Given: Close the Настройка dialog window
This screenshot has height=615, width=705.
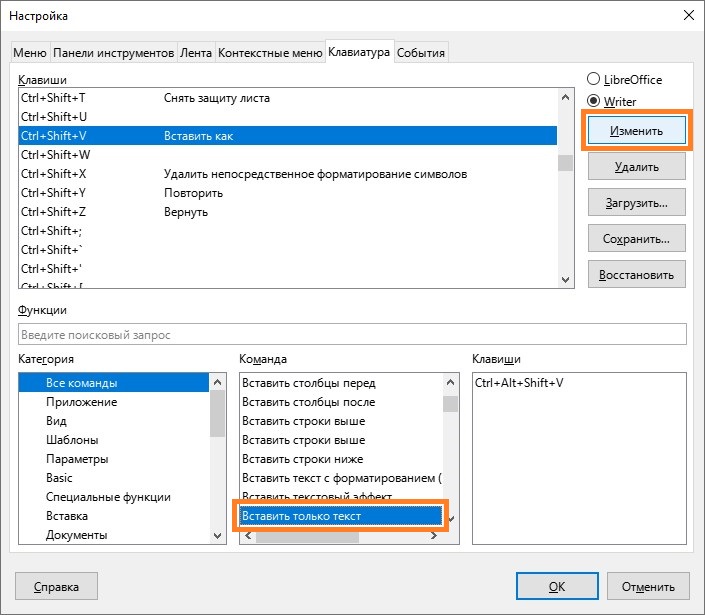Looking at the screenshot, I should 687,15.
